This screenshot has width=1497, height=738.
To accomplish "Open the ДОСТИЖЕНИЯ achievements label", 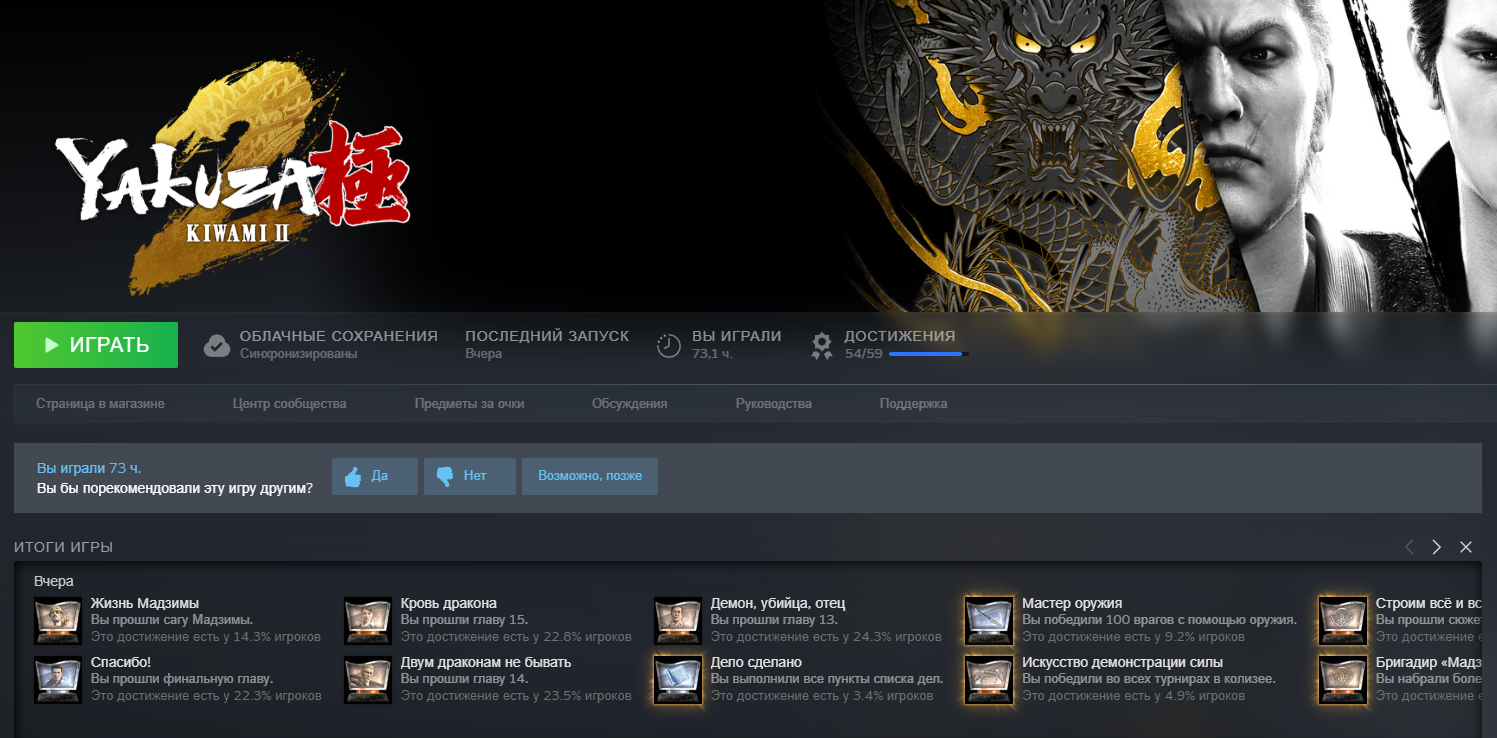I will (x=900, y=336).
